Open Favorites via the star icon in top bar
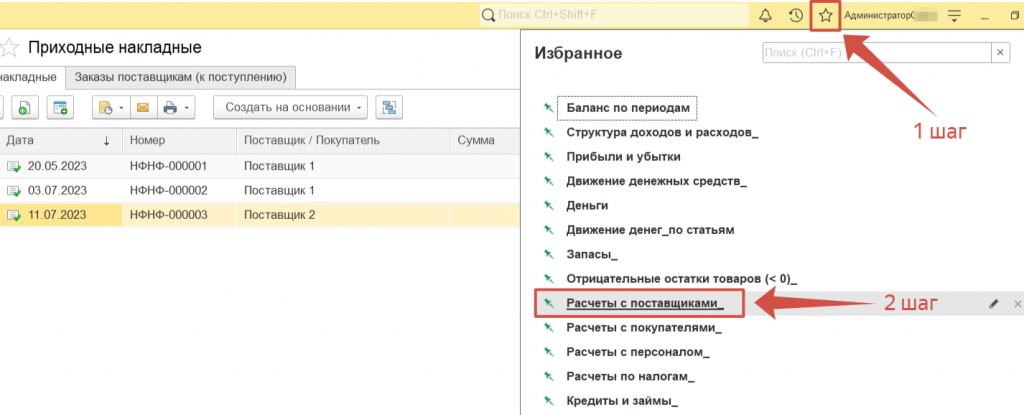Screen dimensions: 1024x415 tap(825, 16)
